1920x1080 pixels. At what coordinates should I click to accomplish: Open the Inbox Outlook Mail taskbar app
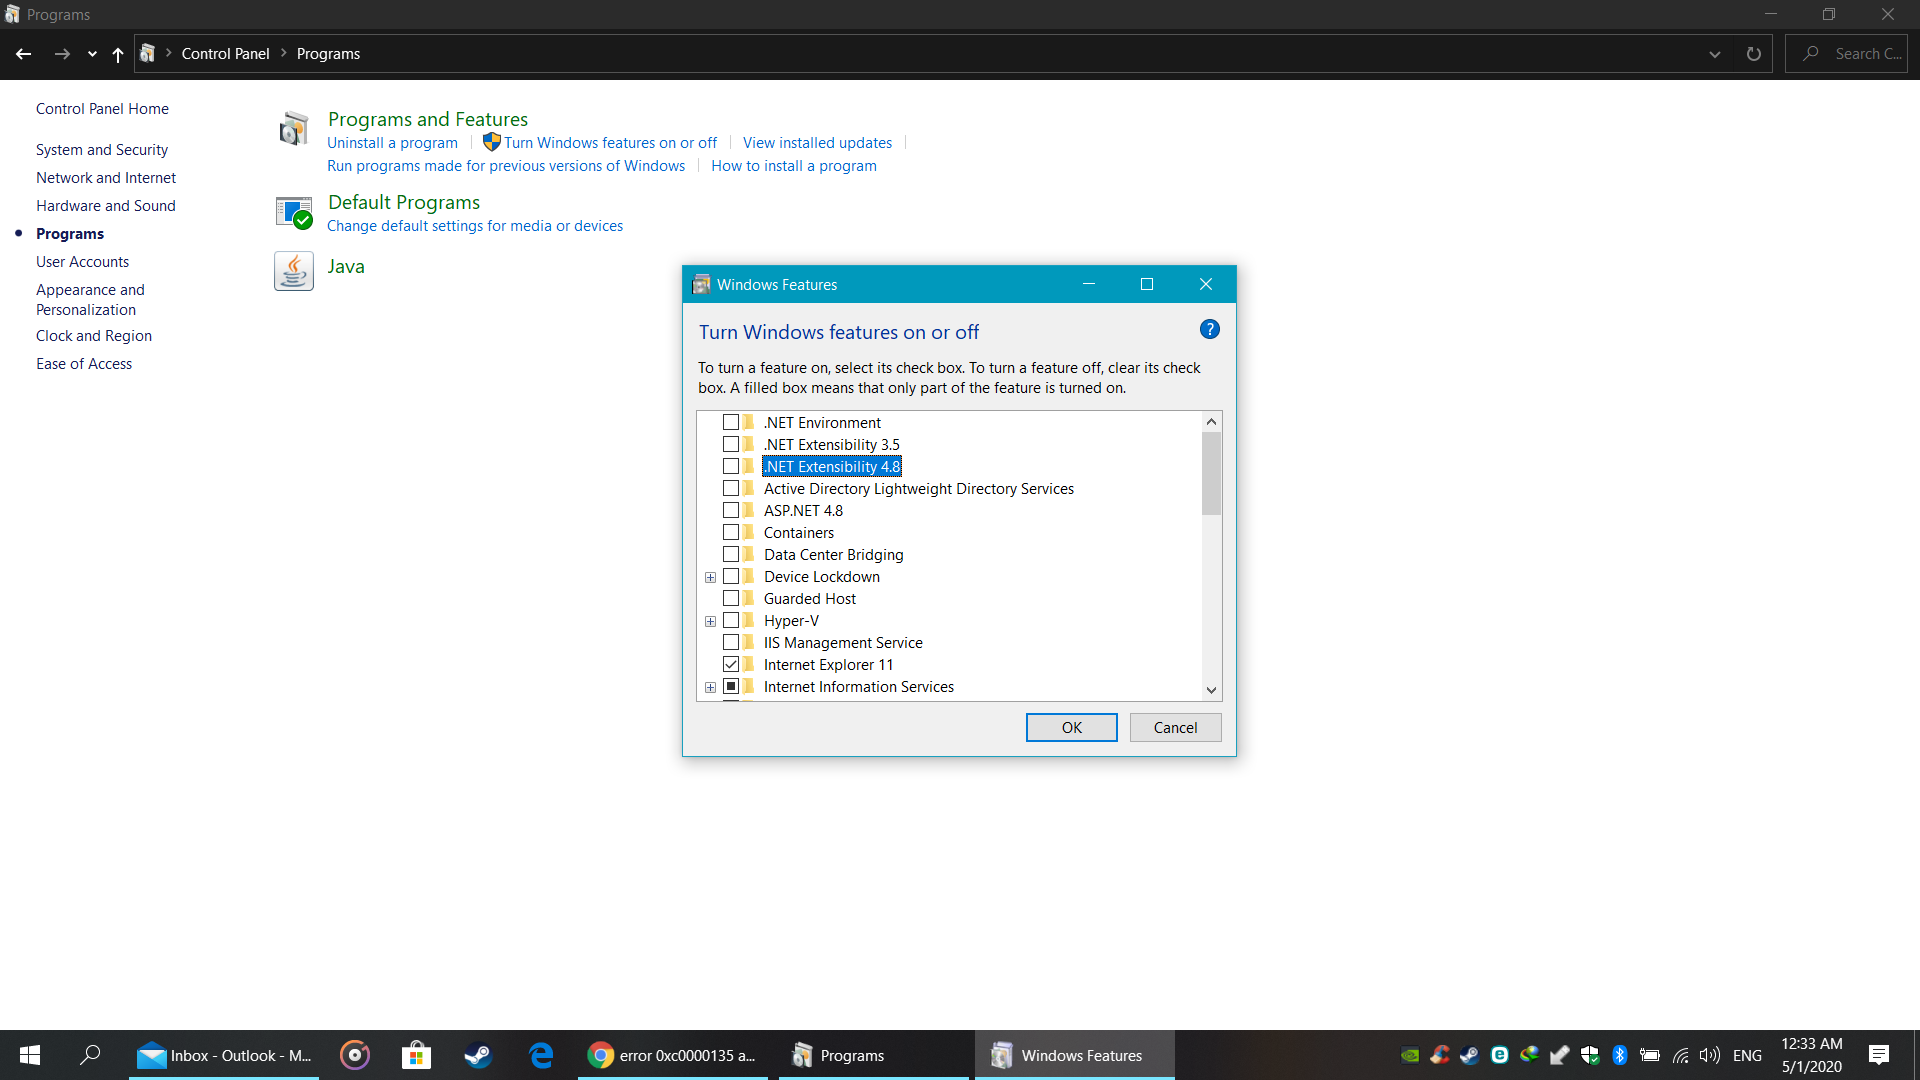point(224,1055)
